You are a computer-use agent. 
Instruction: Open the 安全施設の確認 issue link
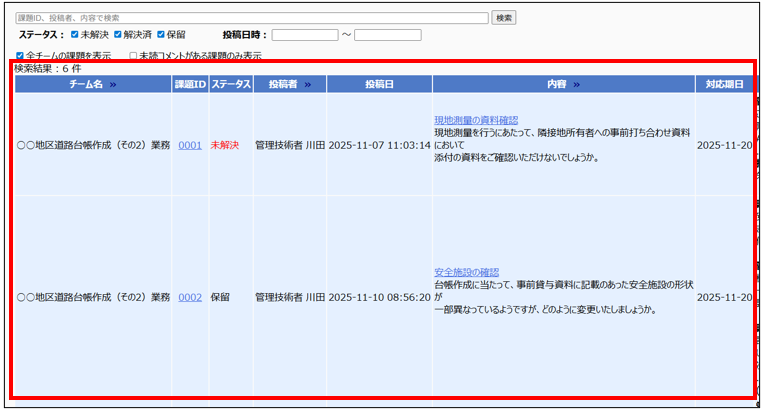(466, 272)
